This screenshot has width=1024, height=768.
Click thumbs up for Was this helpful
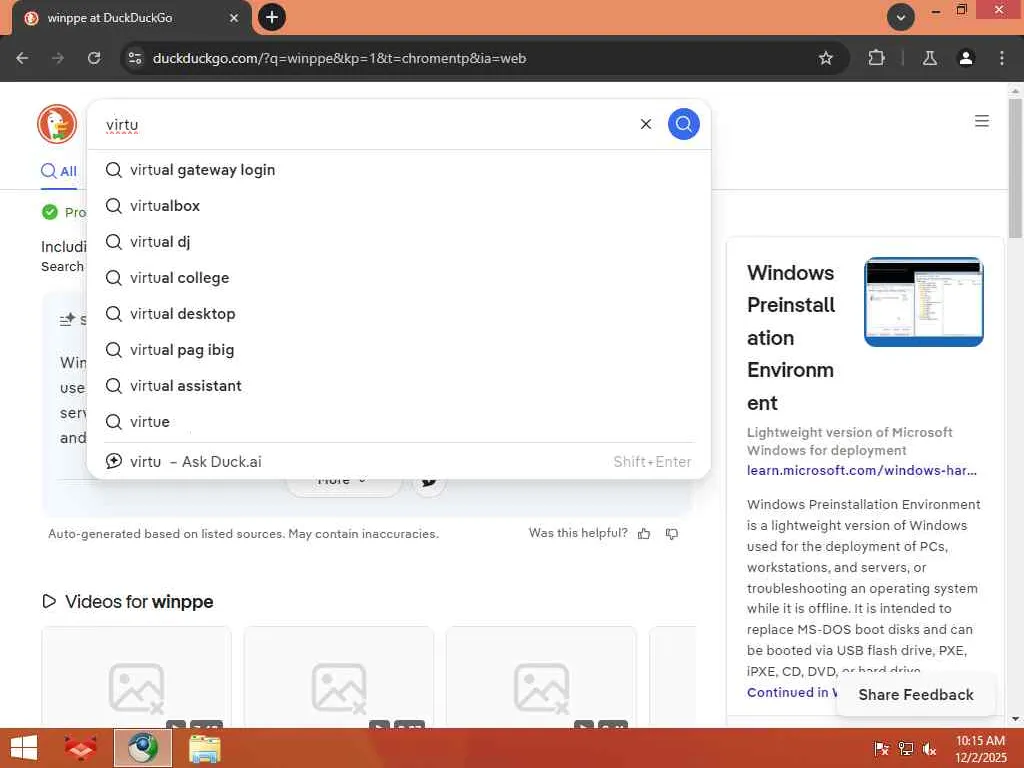click(x=644, y=534)
